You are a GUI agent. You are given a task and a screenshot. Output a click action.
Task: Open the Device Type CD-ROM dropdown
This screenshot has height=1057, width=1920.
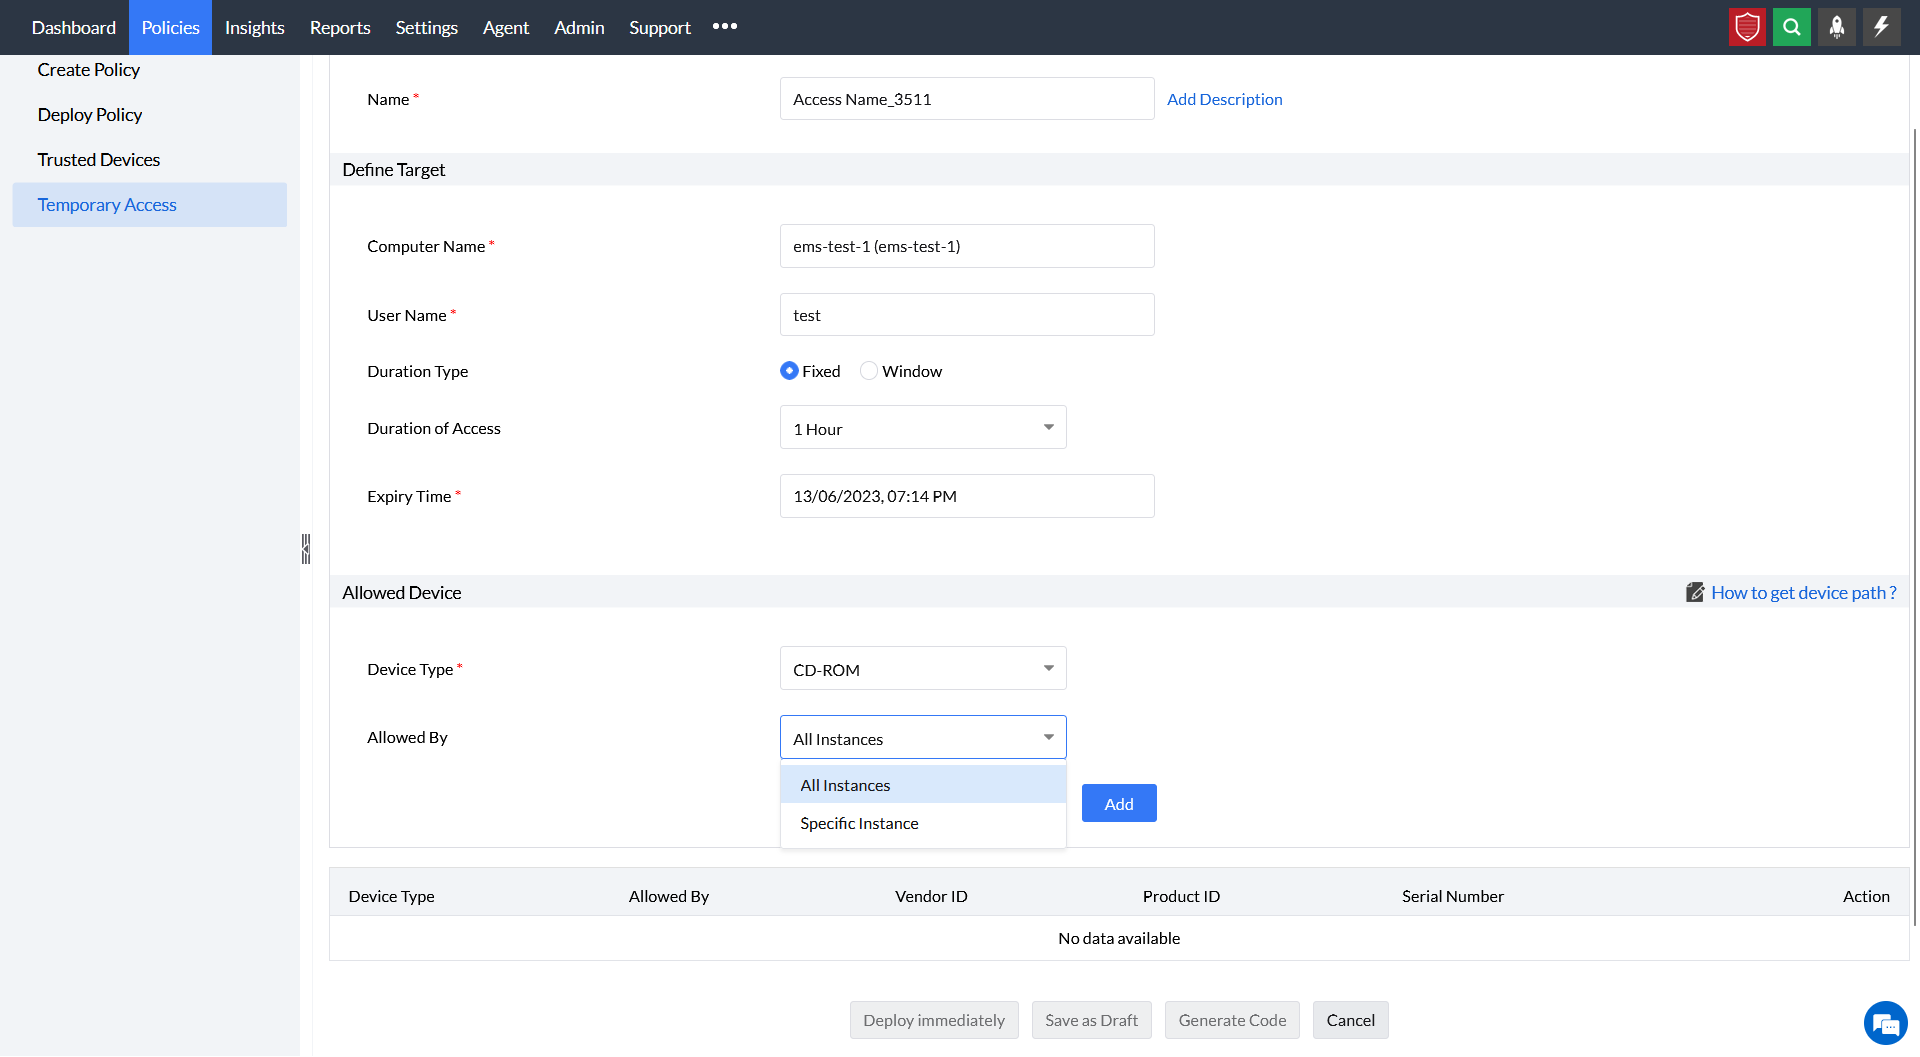pos(922,669)
